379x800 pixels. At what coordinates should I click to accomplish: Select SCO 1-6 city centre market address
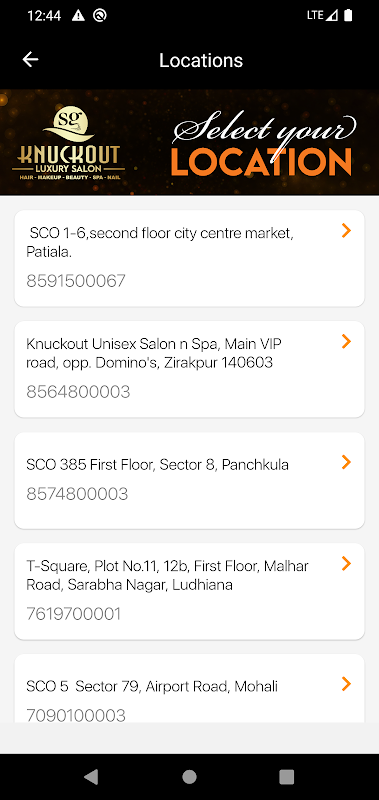click(x=160, y=242)
